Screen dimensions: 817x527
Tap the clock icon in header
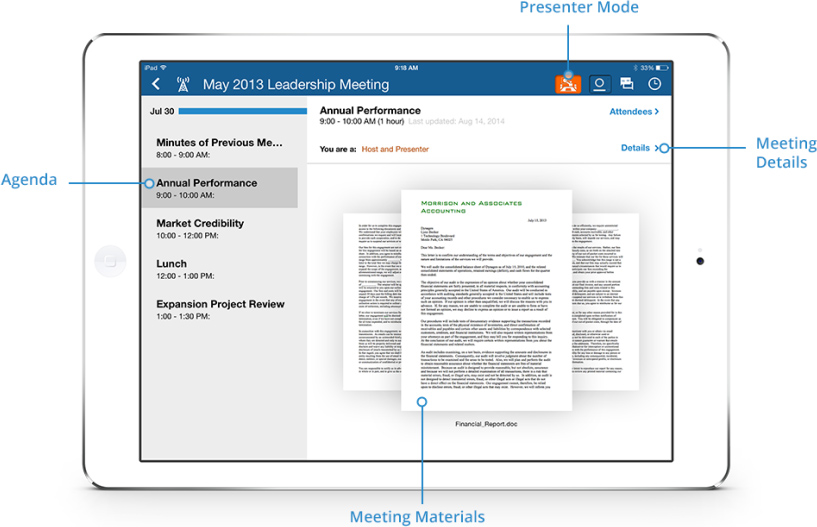point(654,84)
